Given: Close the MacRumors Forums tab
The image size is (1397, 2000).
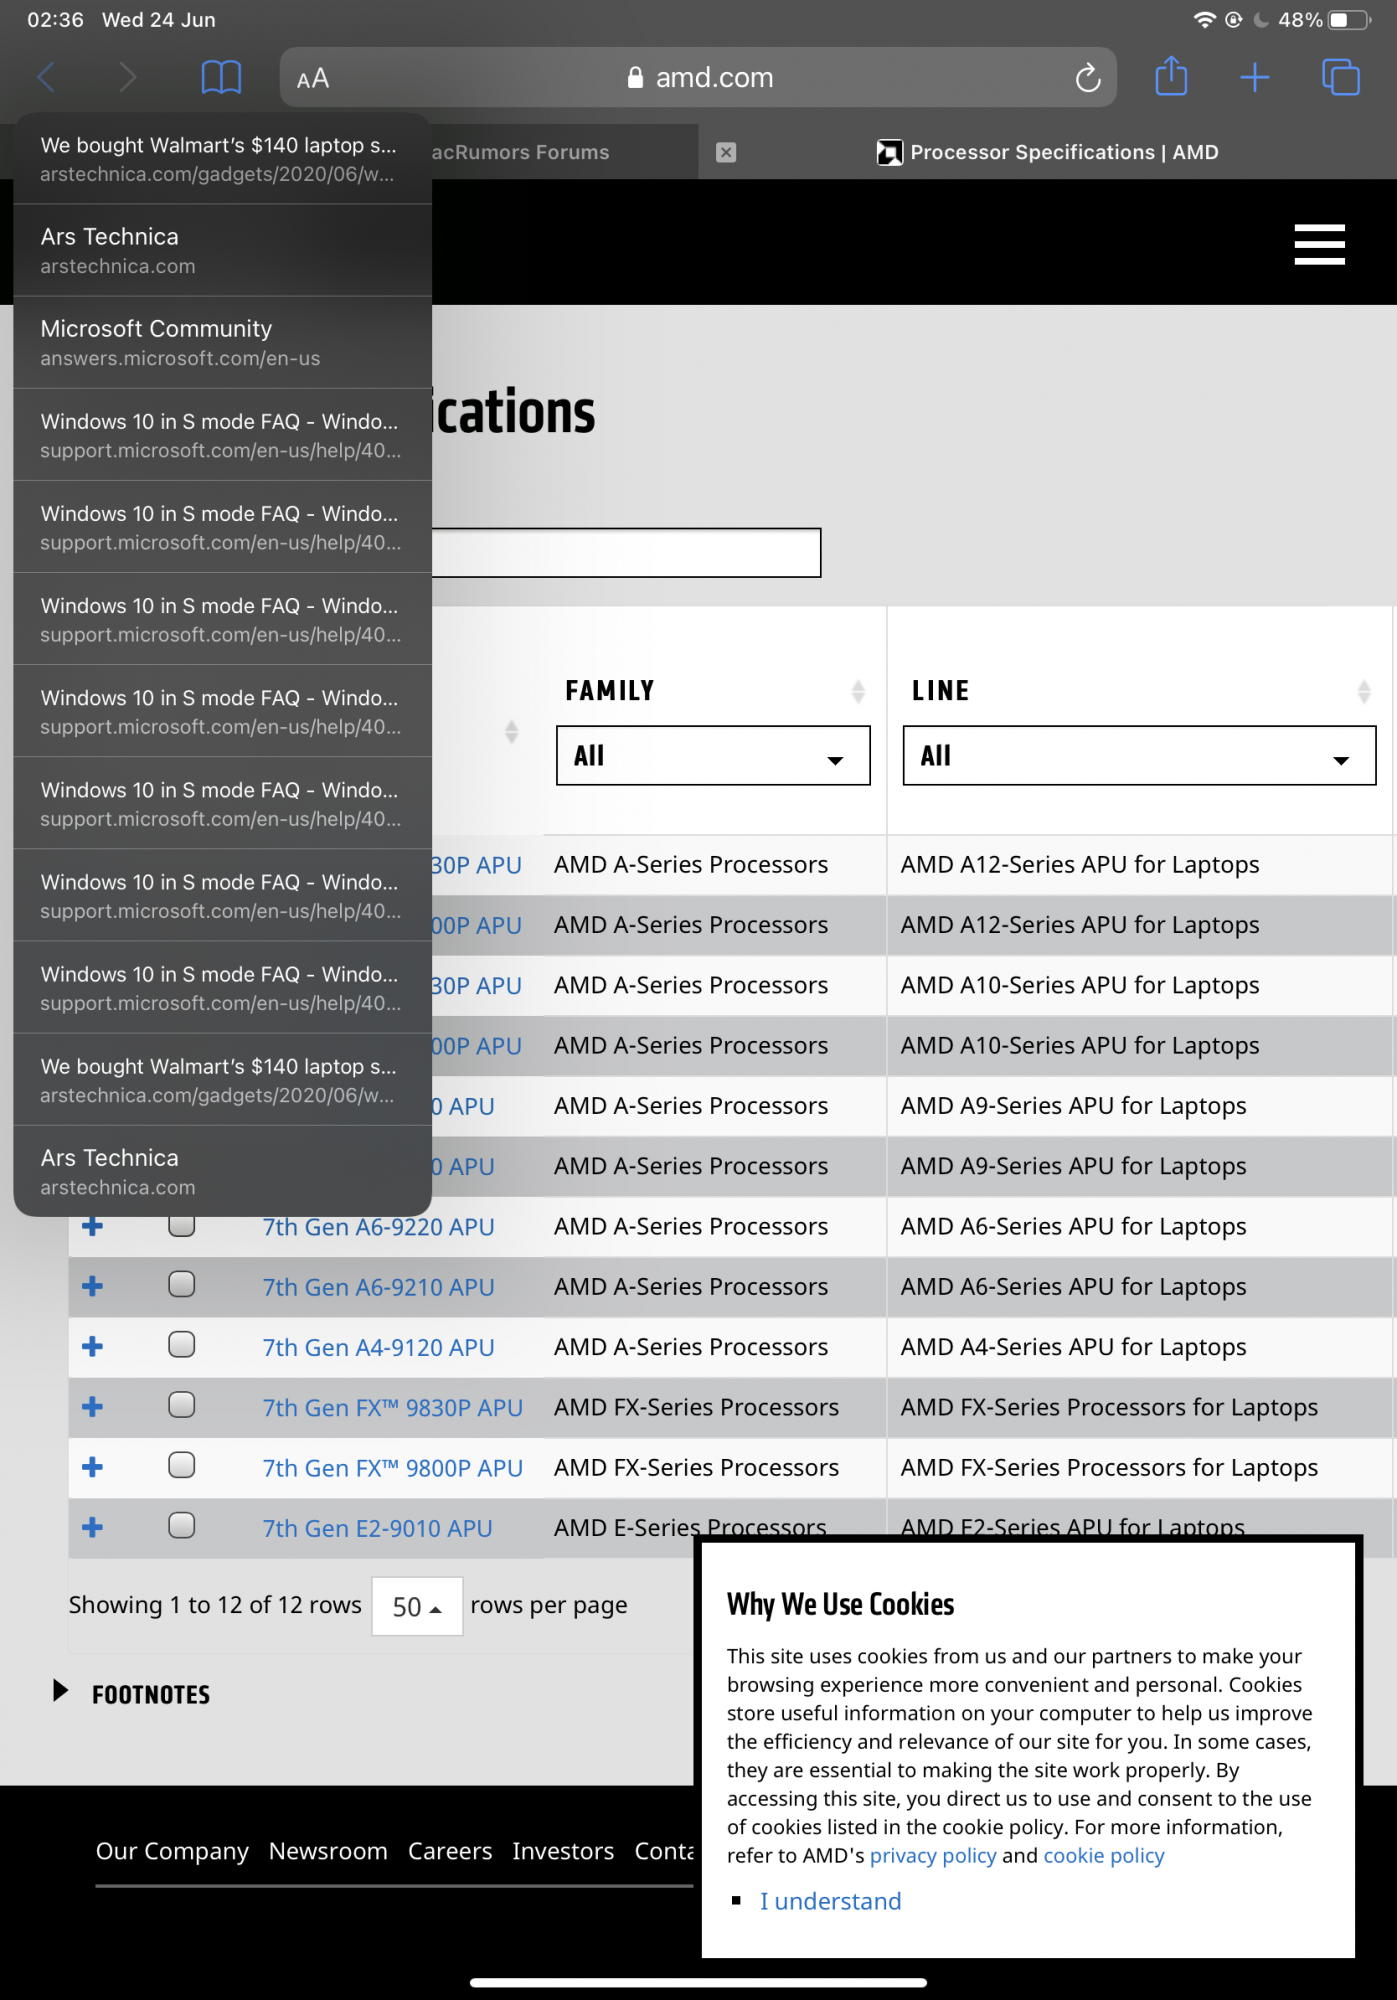Looking at the screenshot, I should pos(726,152).
